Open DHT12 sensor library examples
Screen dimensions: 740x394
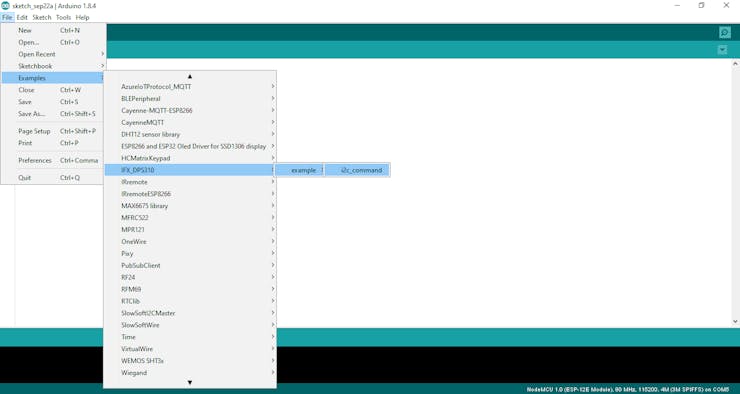click(x=190, y=134)
